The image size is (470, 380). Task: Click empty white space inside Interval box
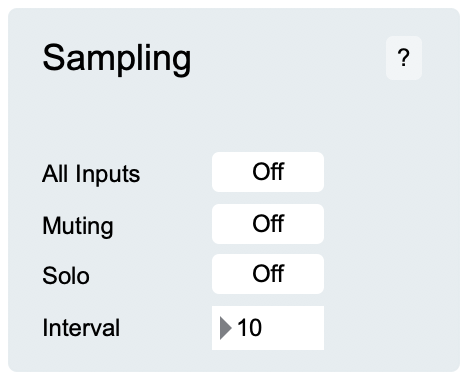293,328
